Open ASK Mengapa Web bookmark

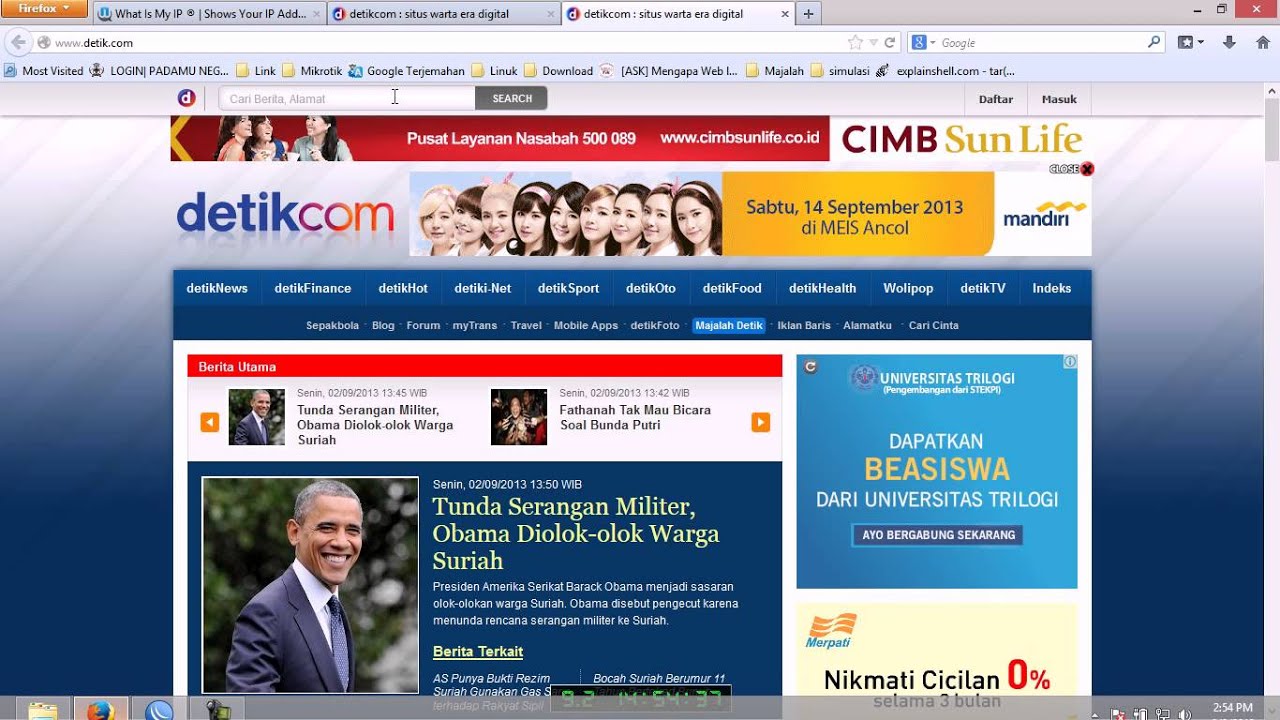[669, 71]
